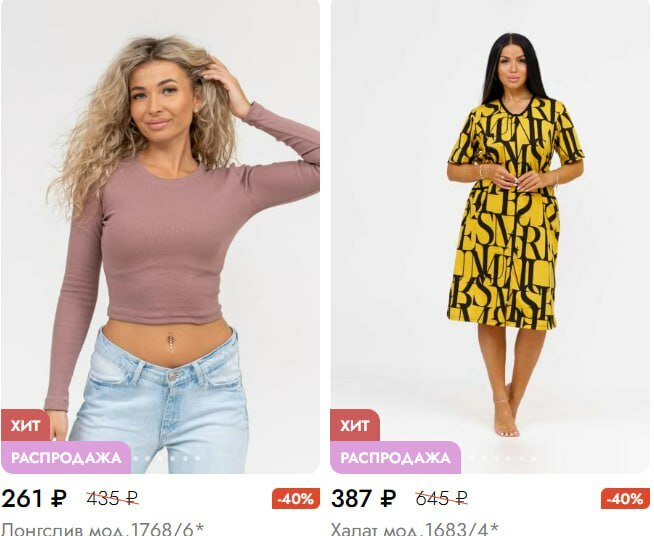Select the third carousel dot on the longsleeve photo

[160, 458]
